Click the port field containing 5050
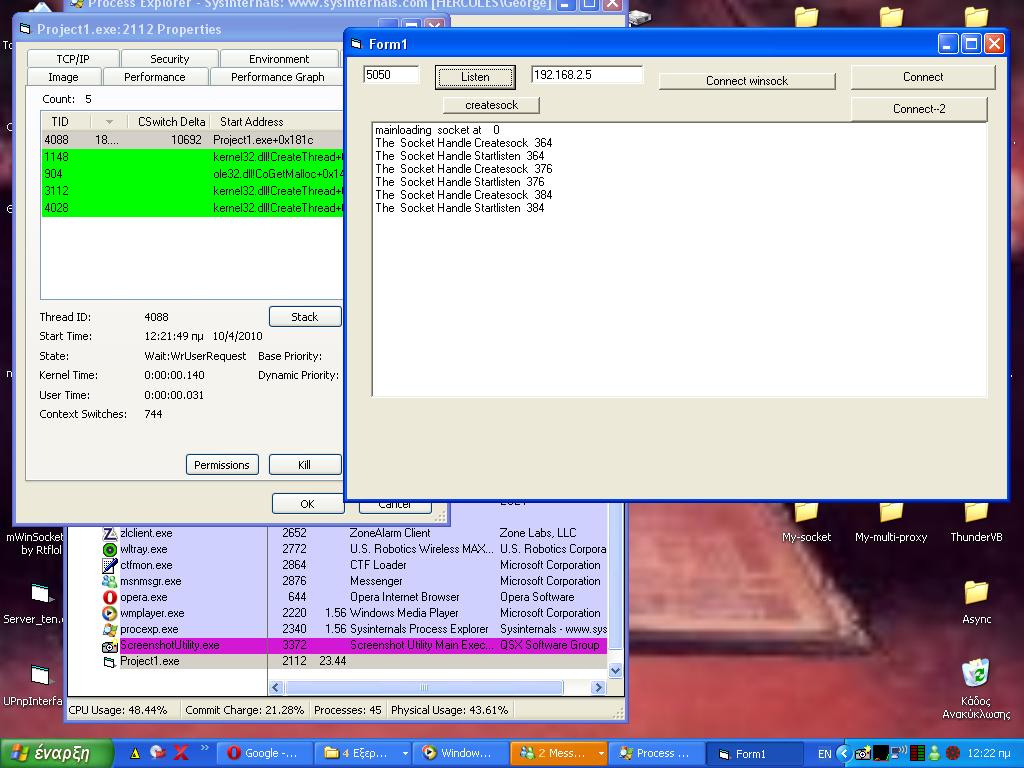 [391, 74]
